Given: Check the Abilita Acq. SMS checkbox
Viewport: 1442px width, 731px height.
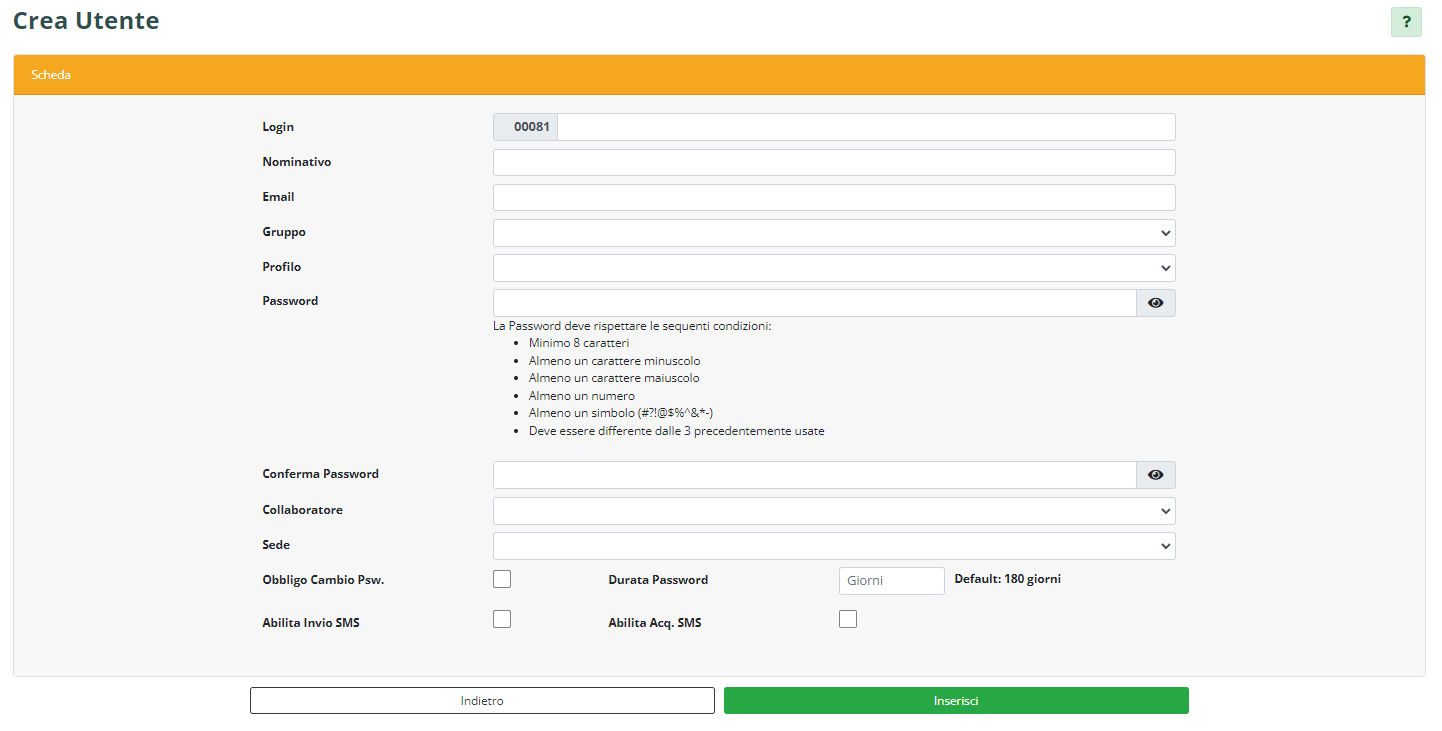Looking at the screenshot, I should 848,619.
